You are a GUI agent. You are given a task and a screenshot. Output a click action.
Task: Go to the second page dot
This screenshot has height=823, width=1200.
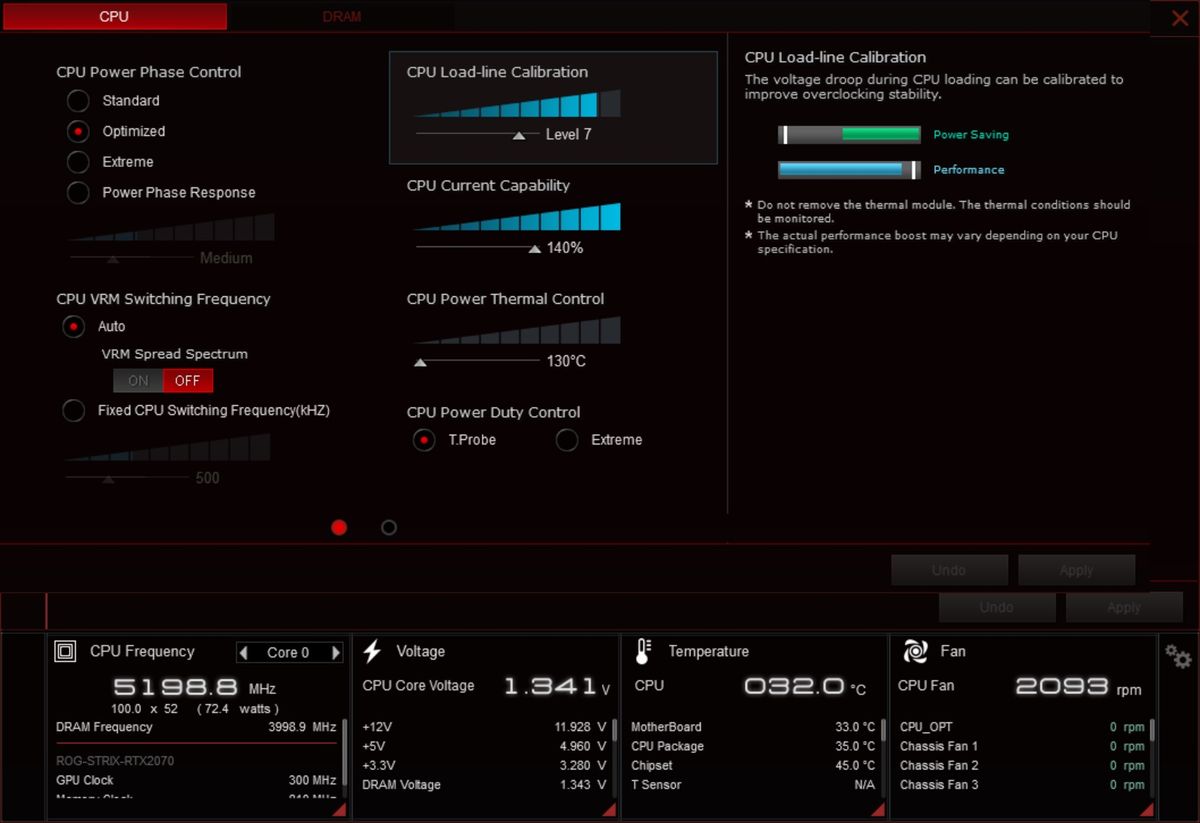pyautogui.click(x=389, y=527)
